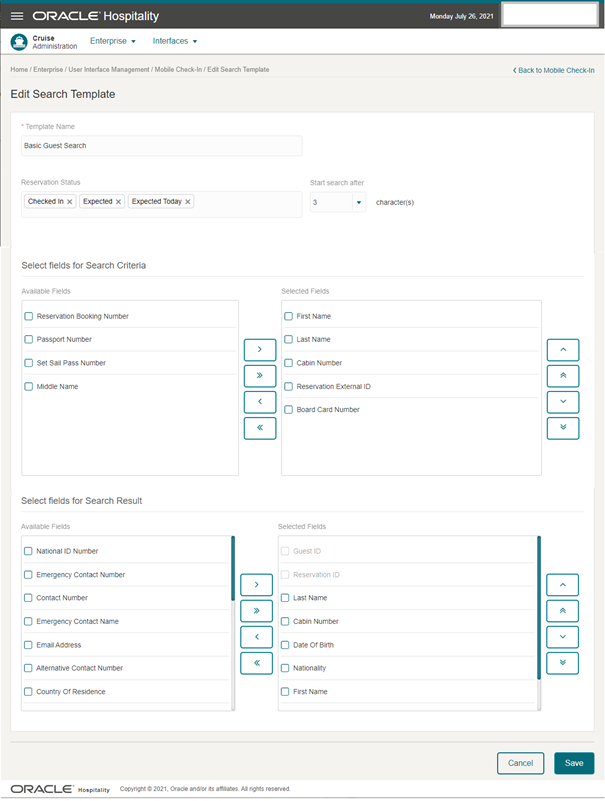The height and width of the screenshot is (801, 605).
Task: Click Back to Mobile Check-In link
Action: pos(553,70)
